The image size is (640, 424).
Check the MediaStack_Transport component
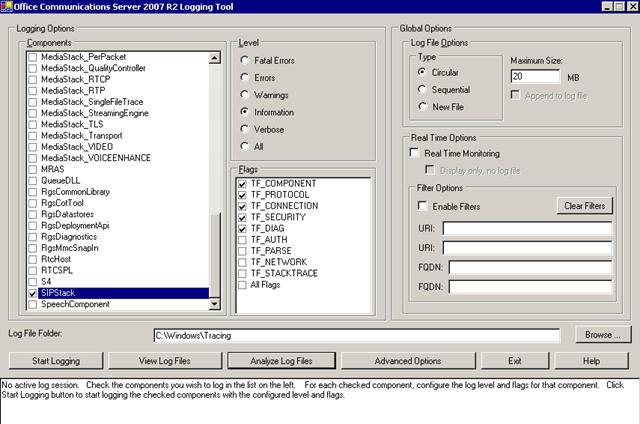point(33,135)
